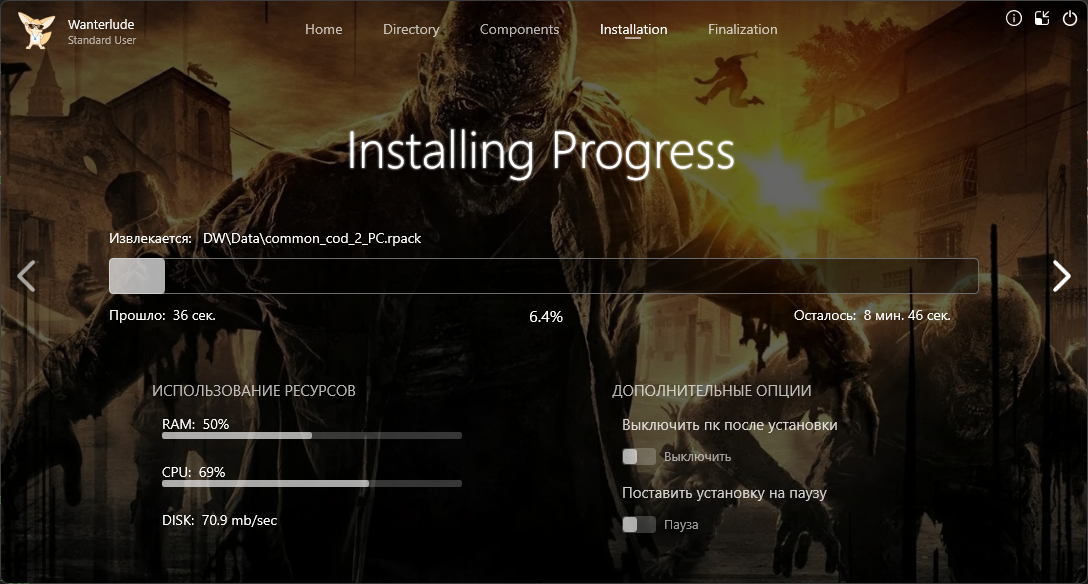Click the file path DW\Data\common_cod_2_PC.rpack
1088x584 pixels.
(312, 238)
